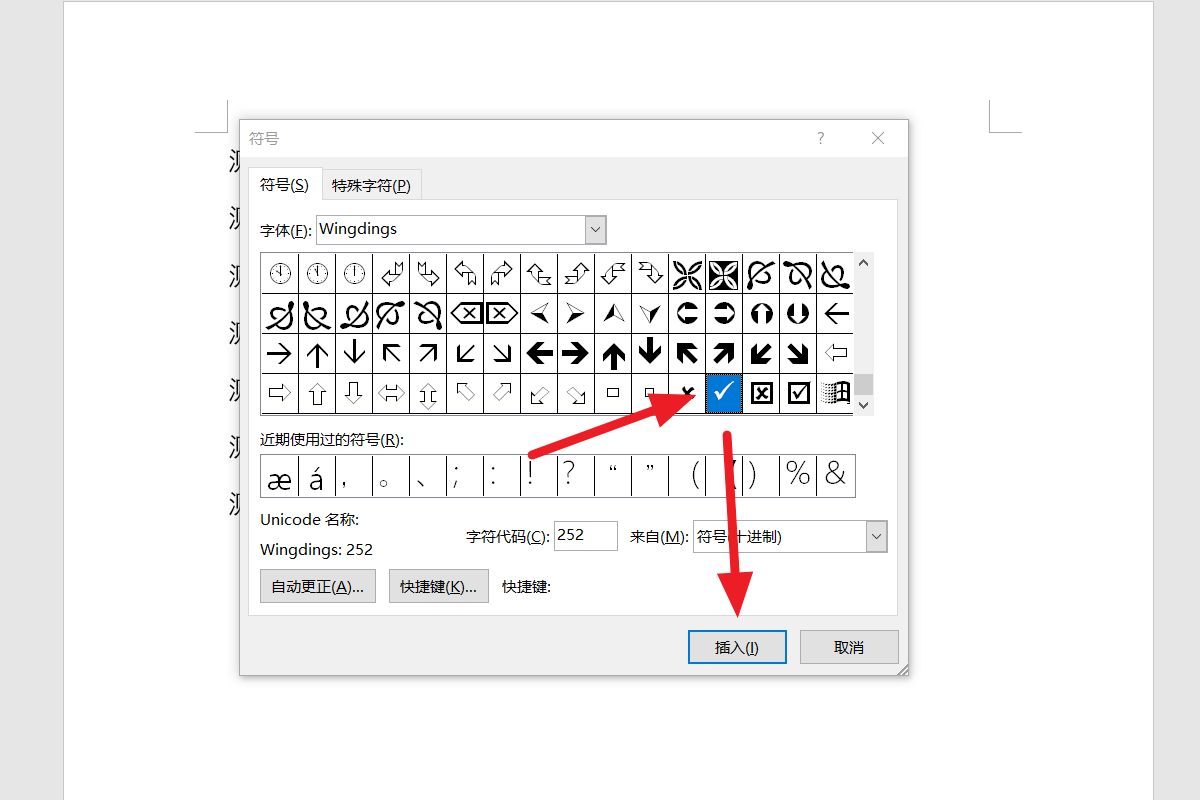This screenshot has width=1200, height=800.
Task: Select the upward thin arrow symbol
Action: 317,353
